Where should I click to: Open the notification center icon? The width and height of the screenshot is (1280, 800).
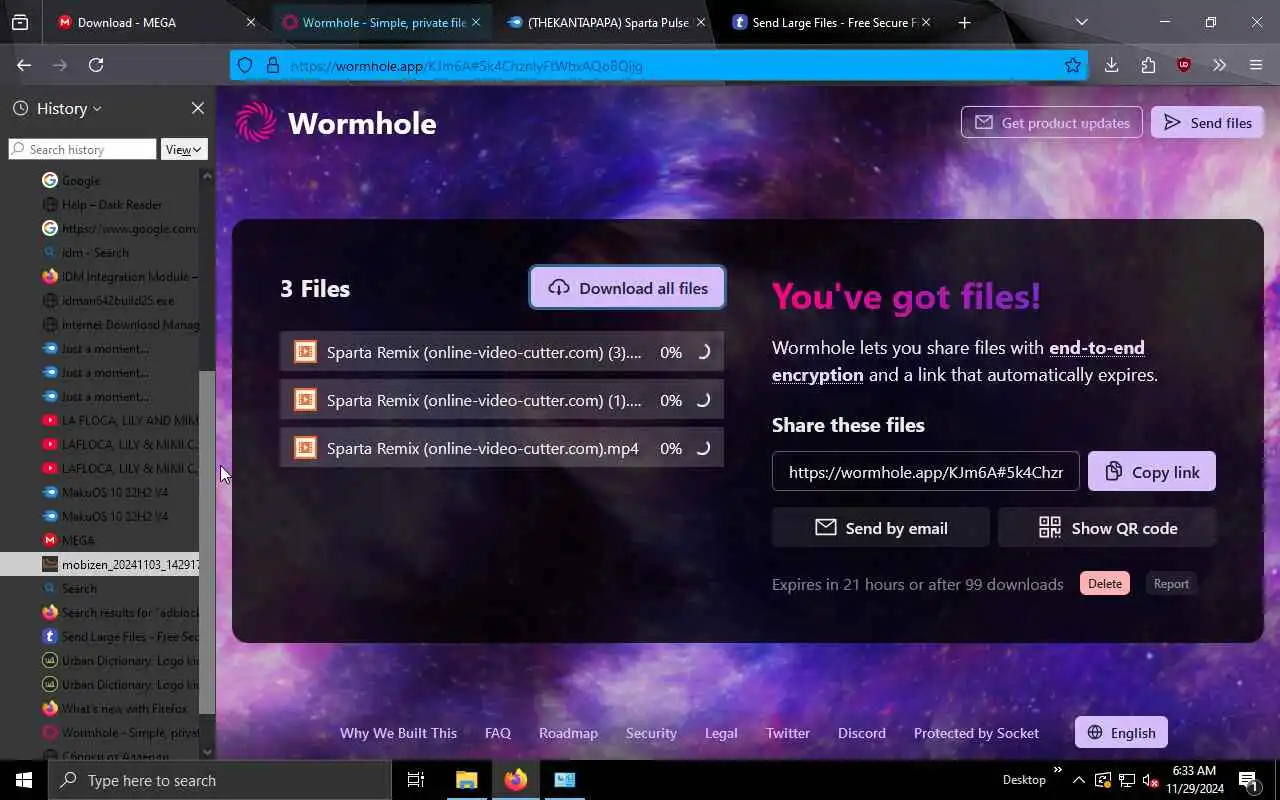click(1248, 780)
